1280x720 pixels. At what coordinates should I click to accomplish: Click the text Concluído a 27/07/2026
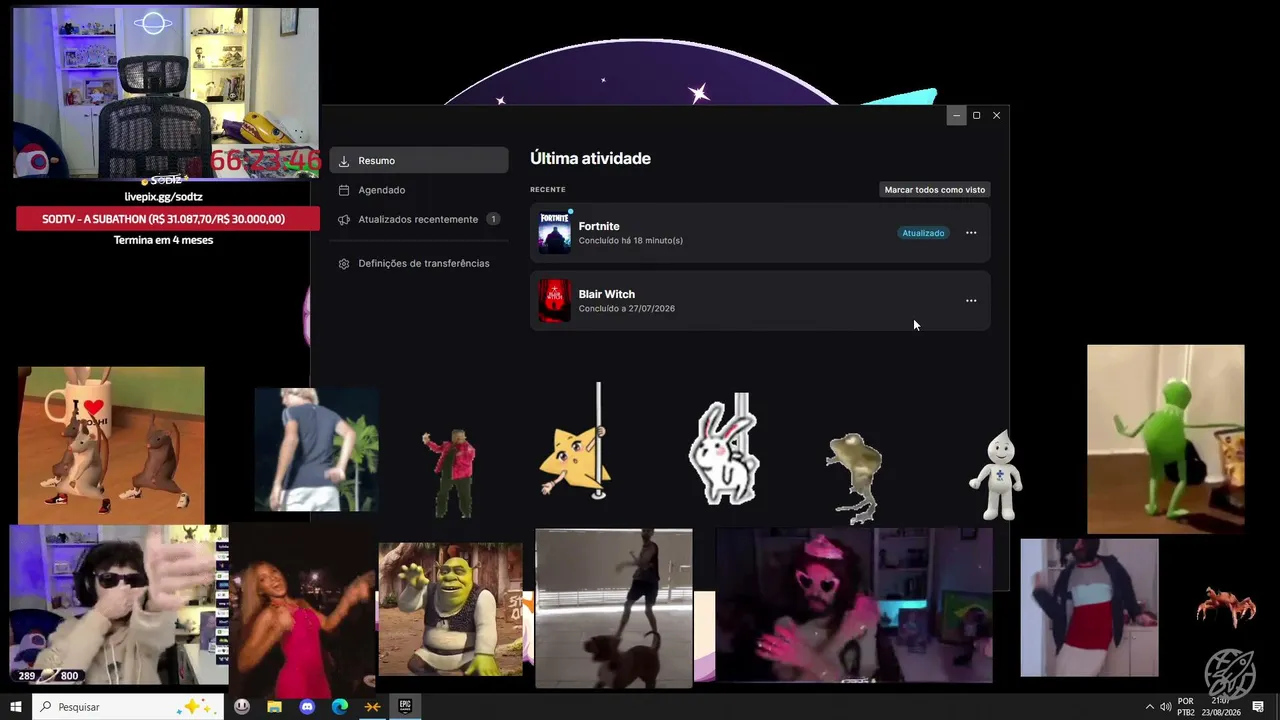click(x=627, y=309)
